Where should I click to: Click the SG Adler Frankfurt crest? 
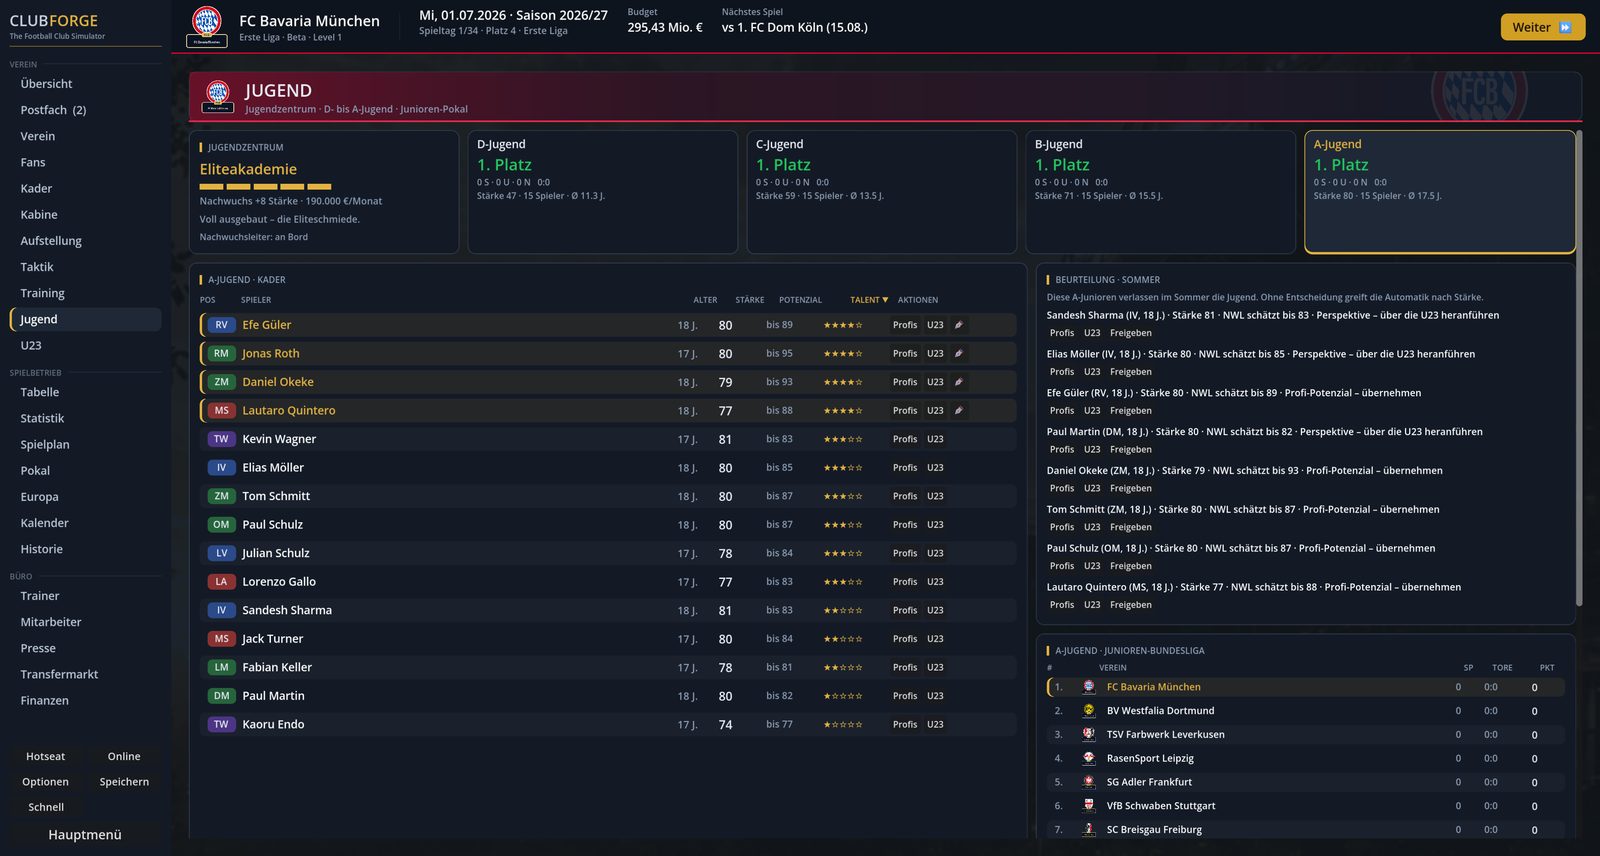click(x=1089, y=782)
